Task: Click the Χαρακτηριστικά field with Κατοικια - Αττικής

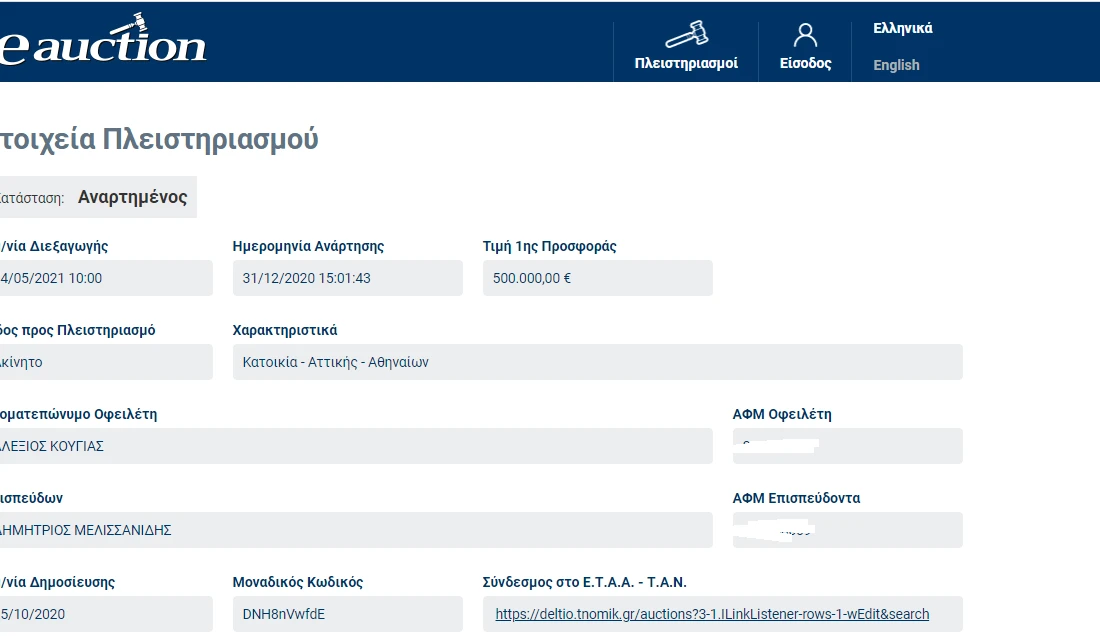Action: click(597, 362)
